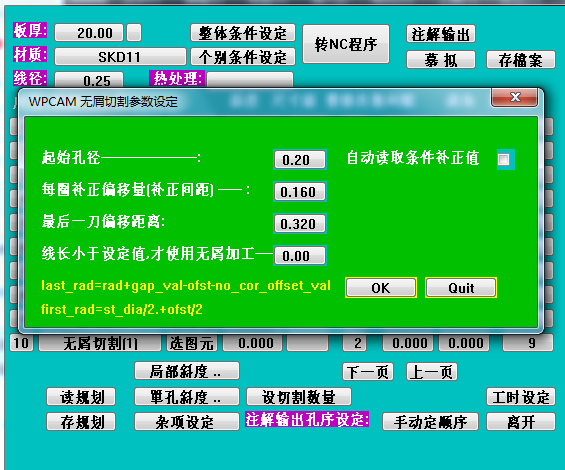Select the 最后一刀偏移距离 field 0.320

tap(300, 223)
